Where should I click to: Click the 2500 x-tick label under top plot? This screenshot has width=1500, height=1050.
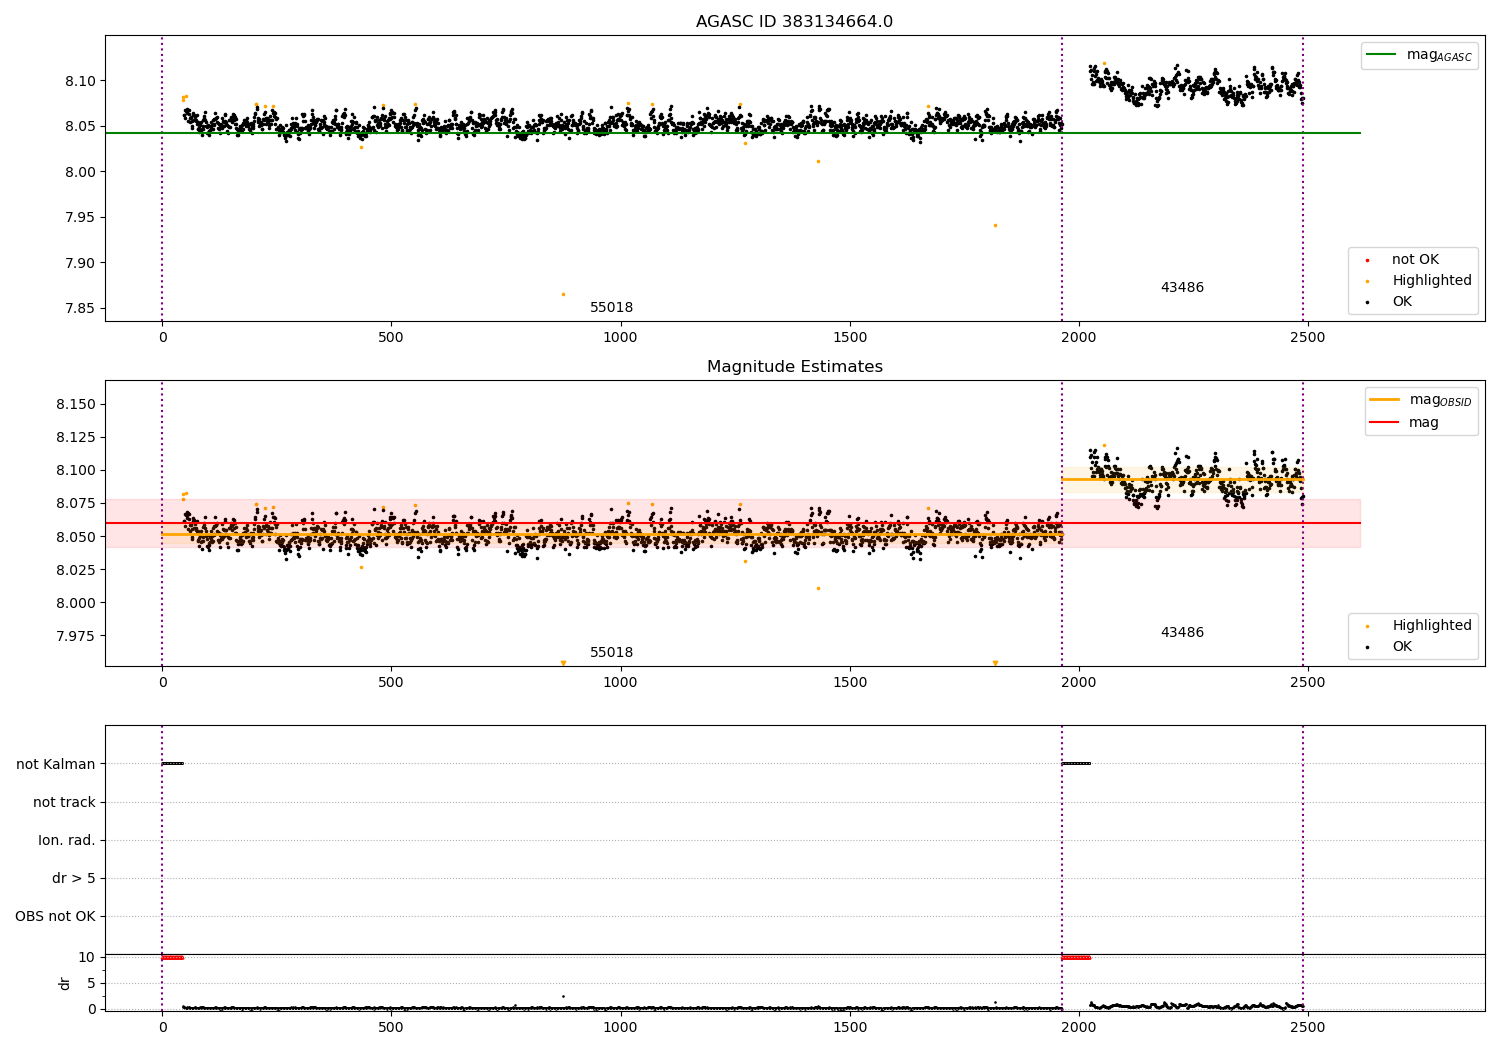1307,338
